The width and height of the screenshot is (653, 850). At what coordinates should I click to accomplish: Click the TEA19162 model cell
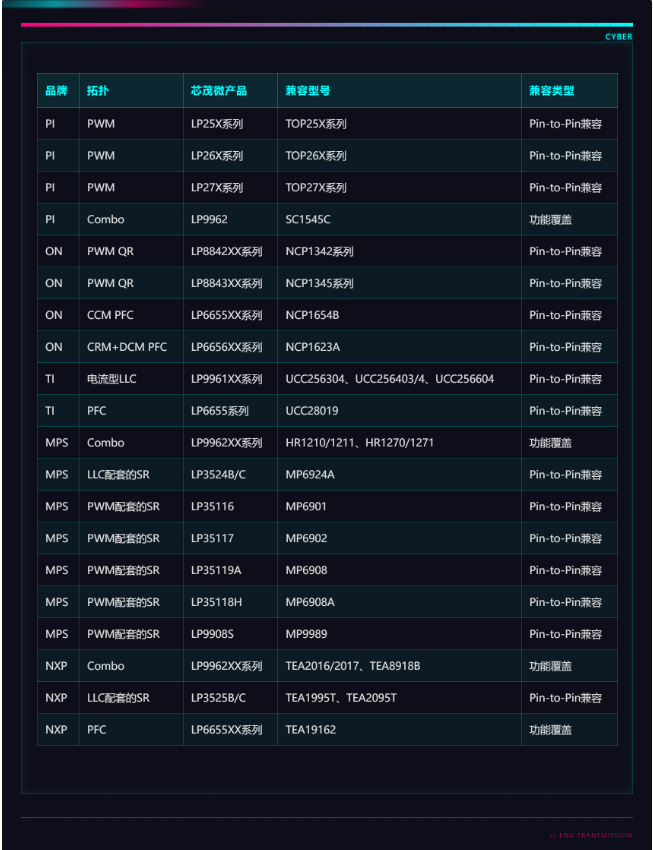(311, 729)
